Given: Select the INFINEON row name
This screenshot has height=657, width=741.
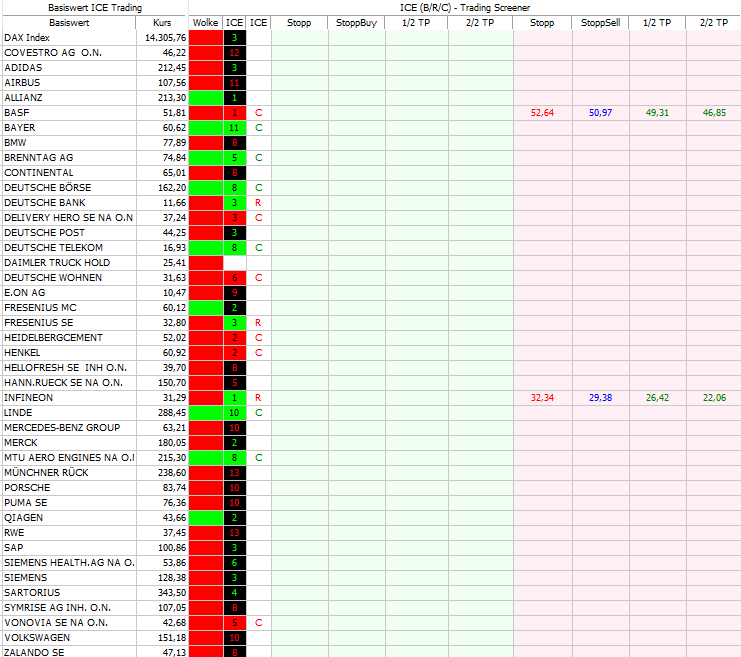Looking at the screenshot, I should click(28, 398).
